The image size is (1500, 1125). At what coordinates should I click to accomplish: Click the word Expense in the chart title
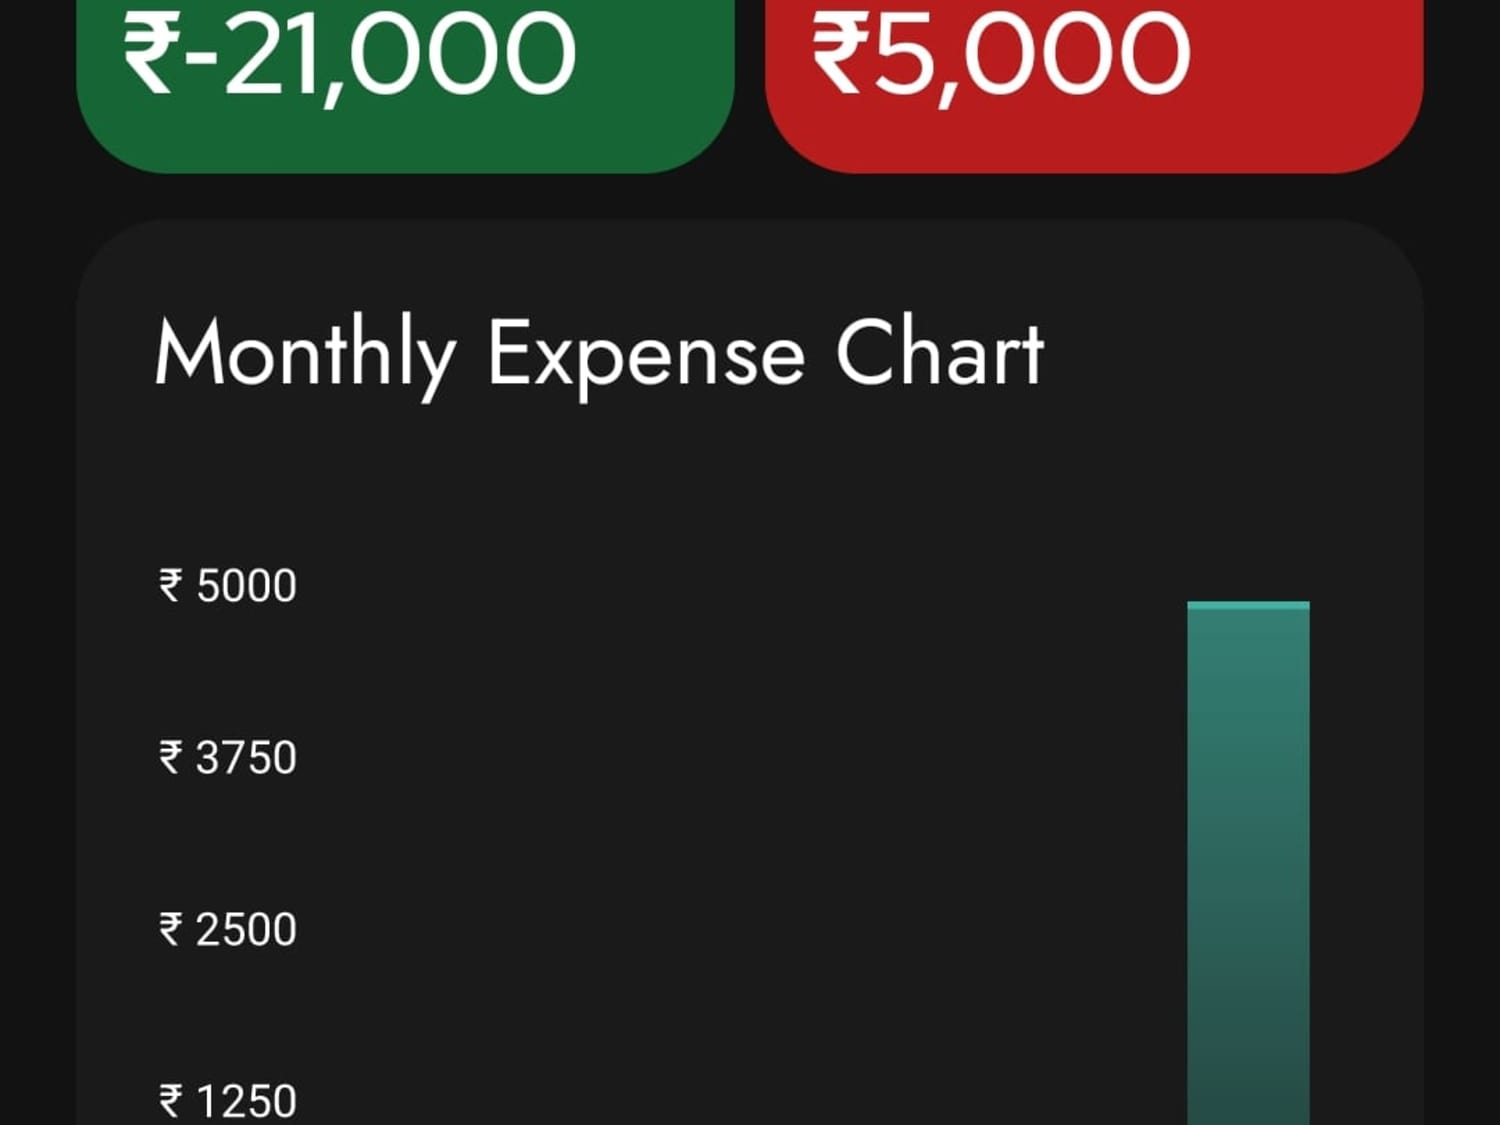pyautogui.click(x=646, y=358)
